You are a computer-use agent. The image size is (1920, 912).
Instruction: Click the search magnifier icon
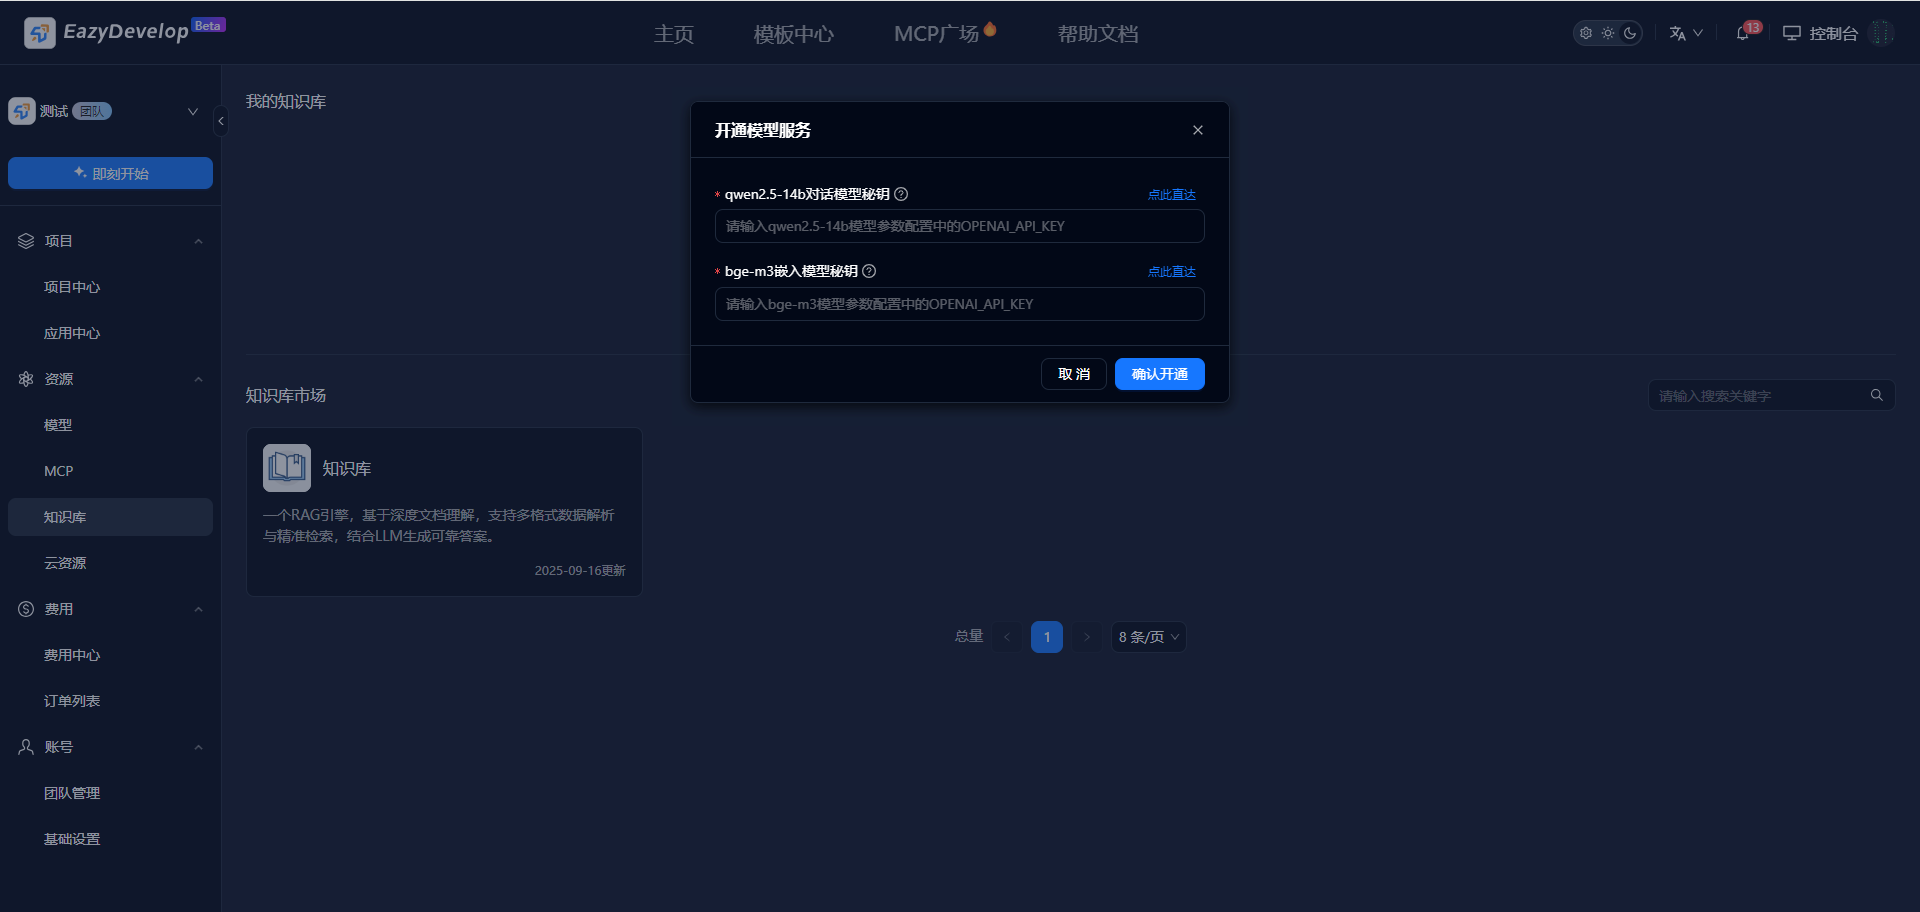[x=1876, y=395]
